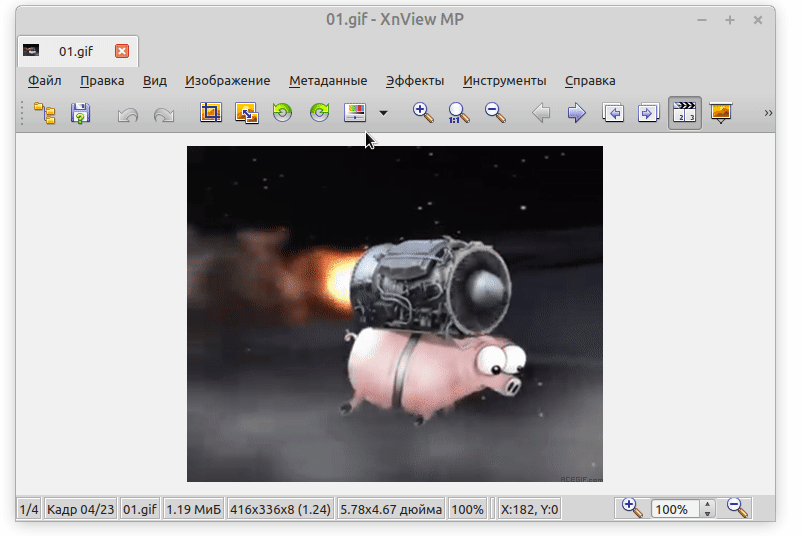Click the "Кадр 04/23" status entry
The image size is (803, 536).
tap(80, 509)
